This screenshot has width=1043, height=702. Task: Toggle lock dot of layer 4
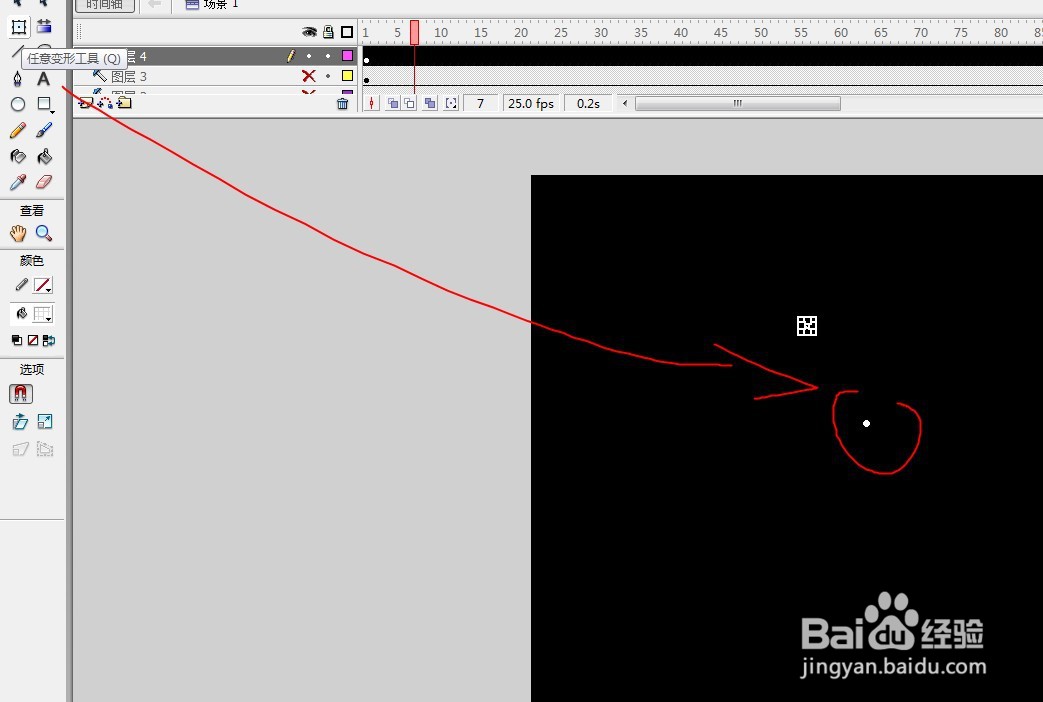(x=328, y=56)
